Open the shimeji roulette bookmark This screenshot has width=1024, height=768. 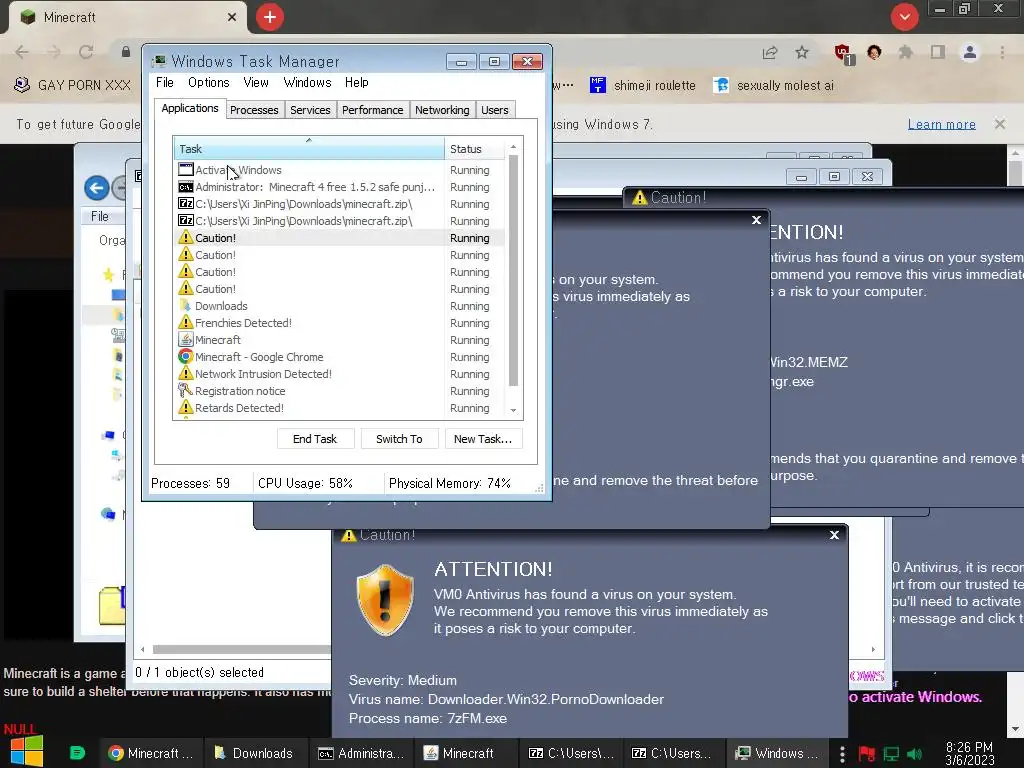(x=642, y=85)
